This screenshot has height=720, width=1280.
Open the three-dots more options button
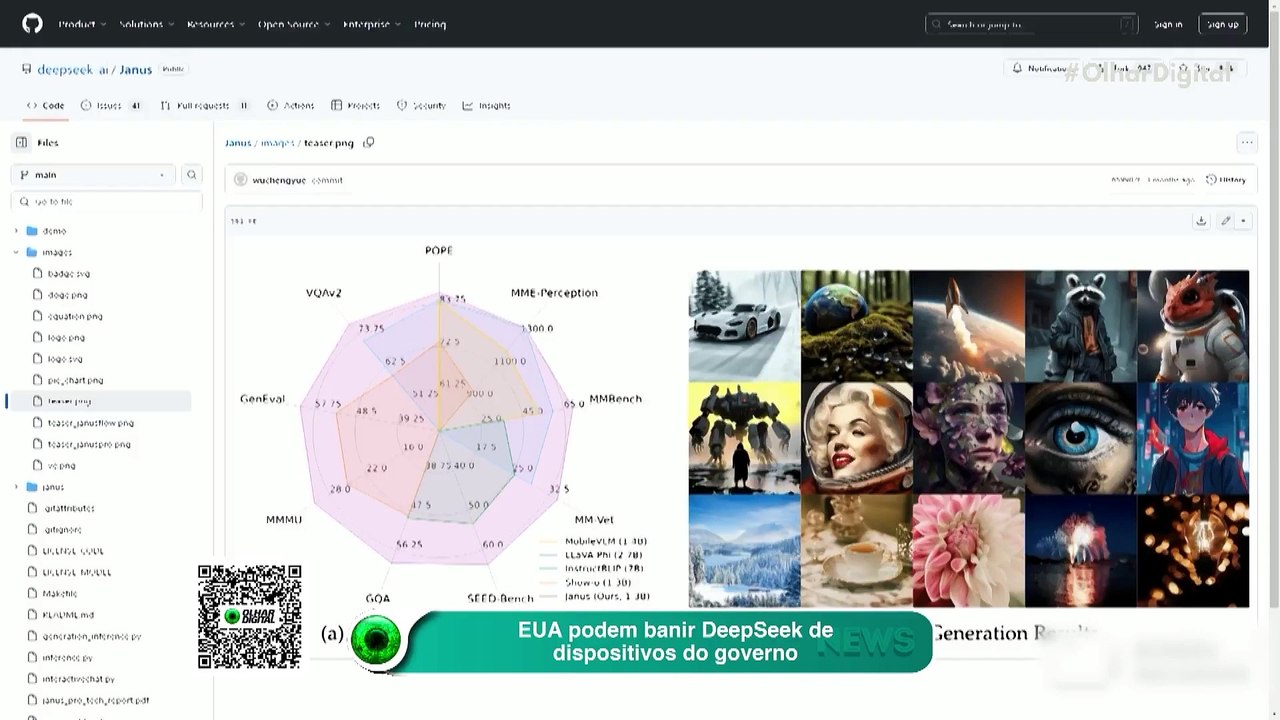[1246, 143]
